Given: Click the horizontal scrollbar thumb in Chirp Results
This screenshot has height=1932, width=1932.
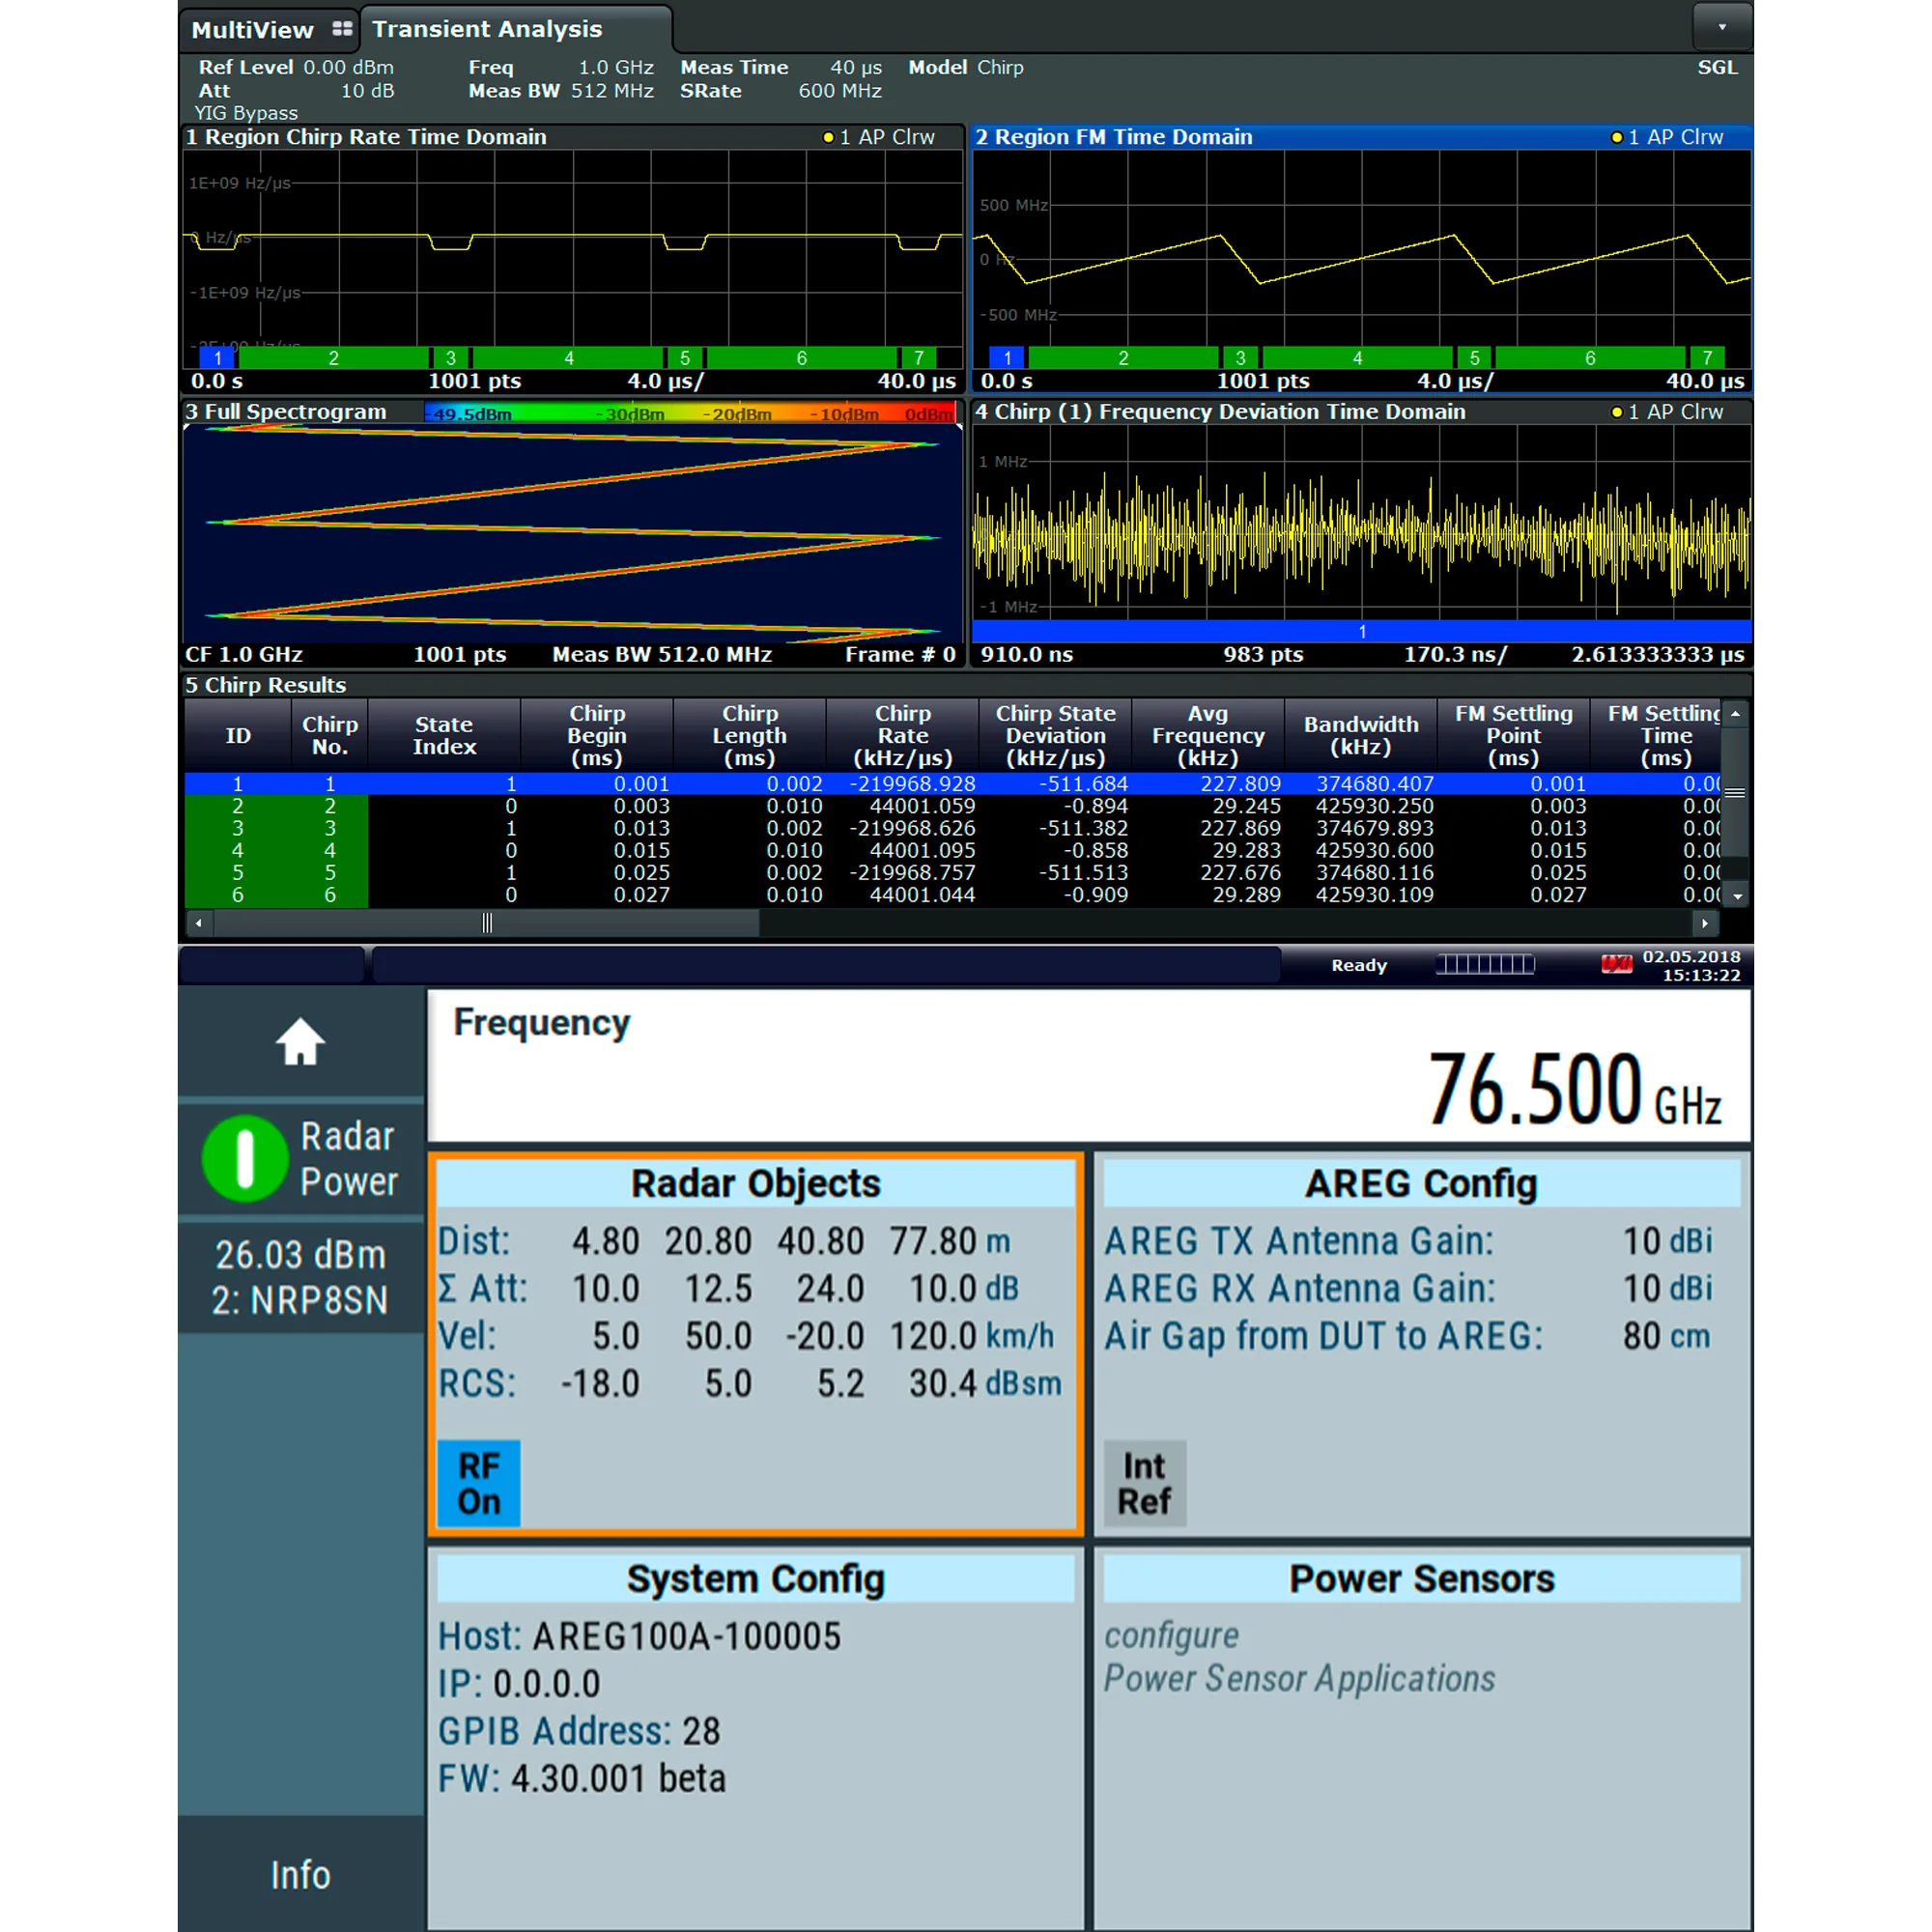Looking at the screenshot, I should tap(487, 923).
